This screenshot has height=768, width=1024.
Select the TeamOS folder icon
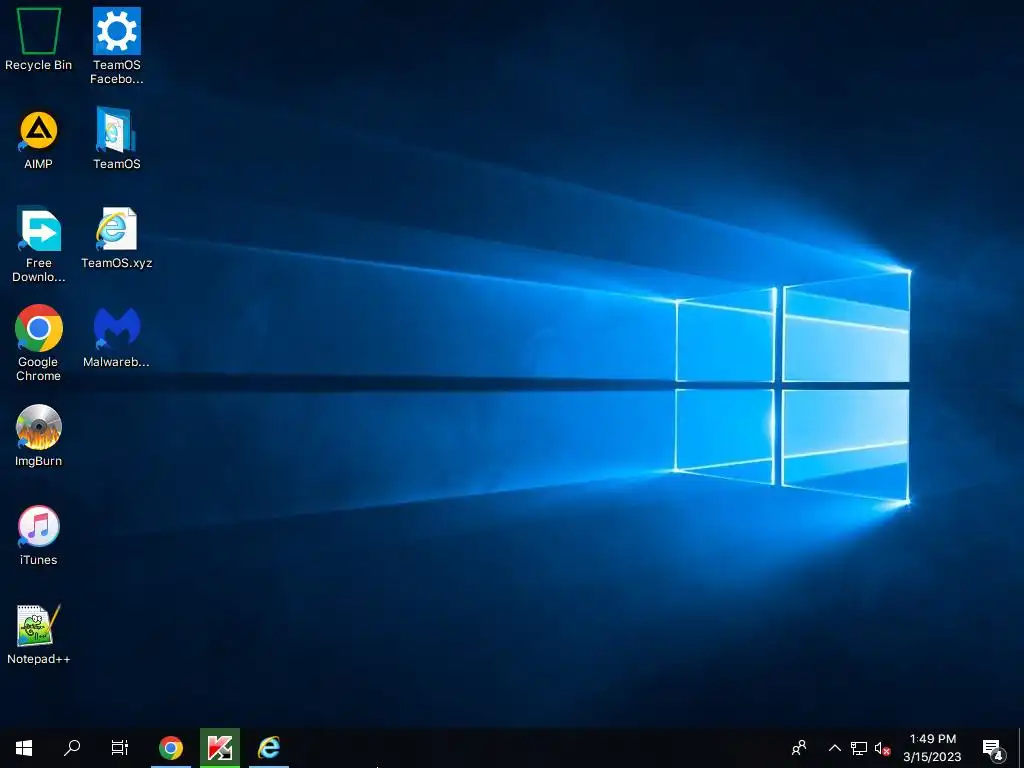point(117,138)
